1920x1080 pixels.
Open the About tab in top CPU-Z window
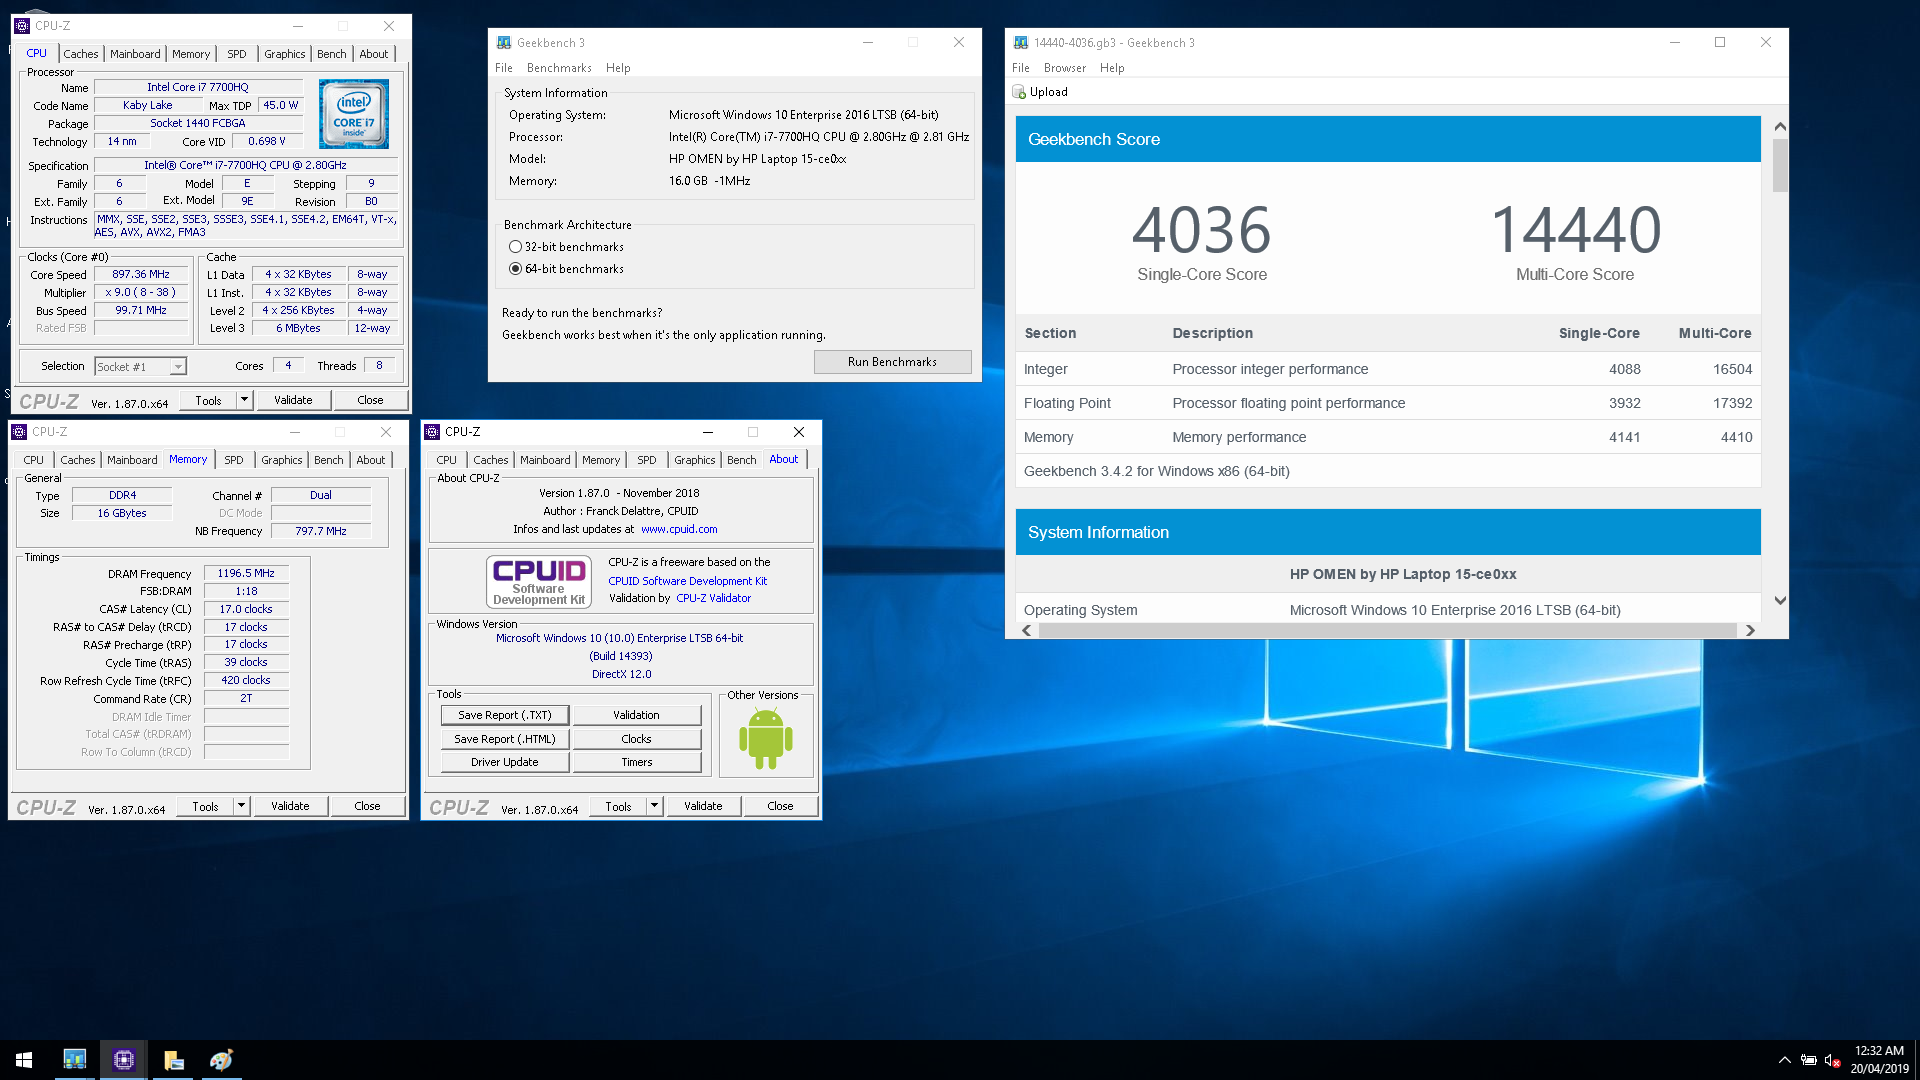click(x=374, y=54)
